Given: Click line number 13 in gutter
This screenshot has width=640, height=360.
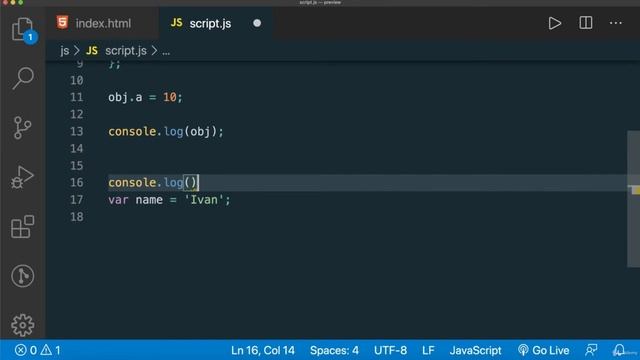Looking at the screenshot, I should click(x=76, y=131).
